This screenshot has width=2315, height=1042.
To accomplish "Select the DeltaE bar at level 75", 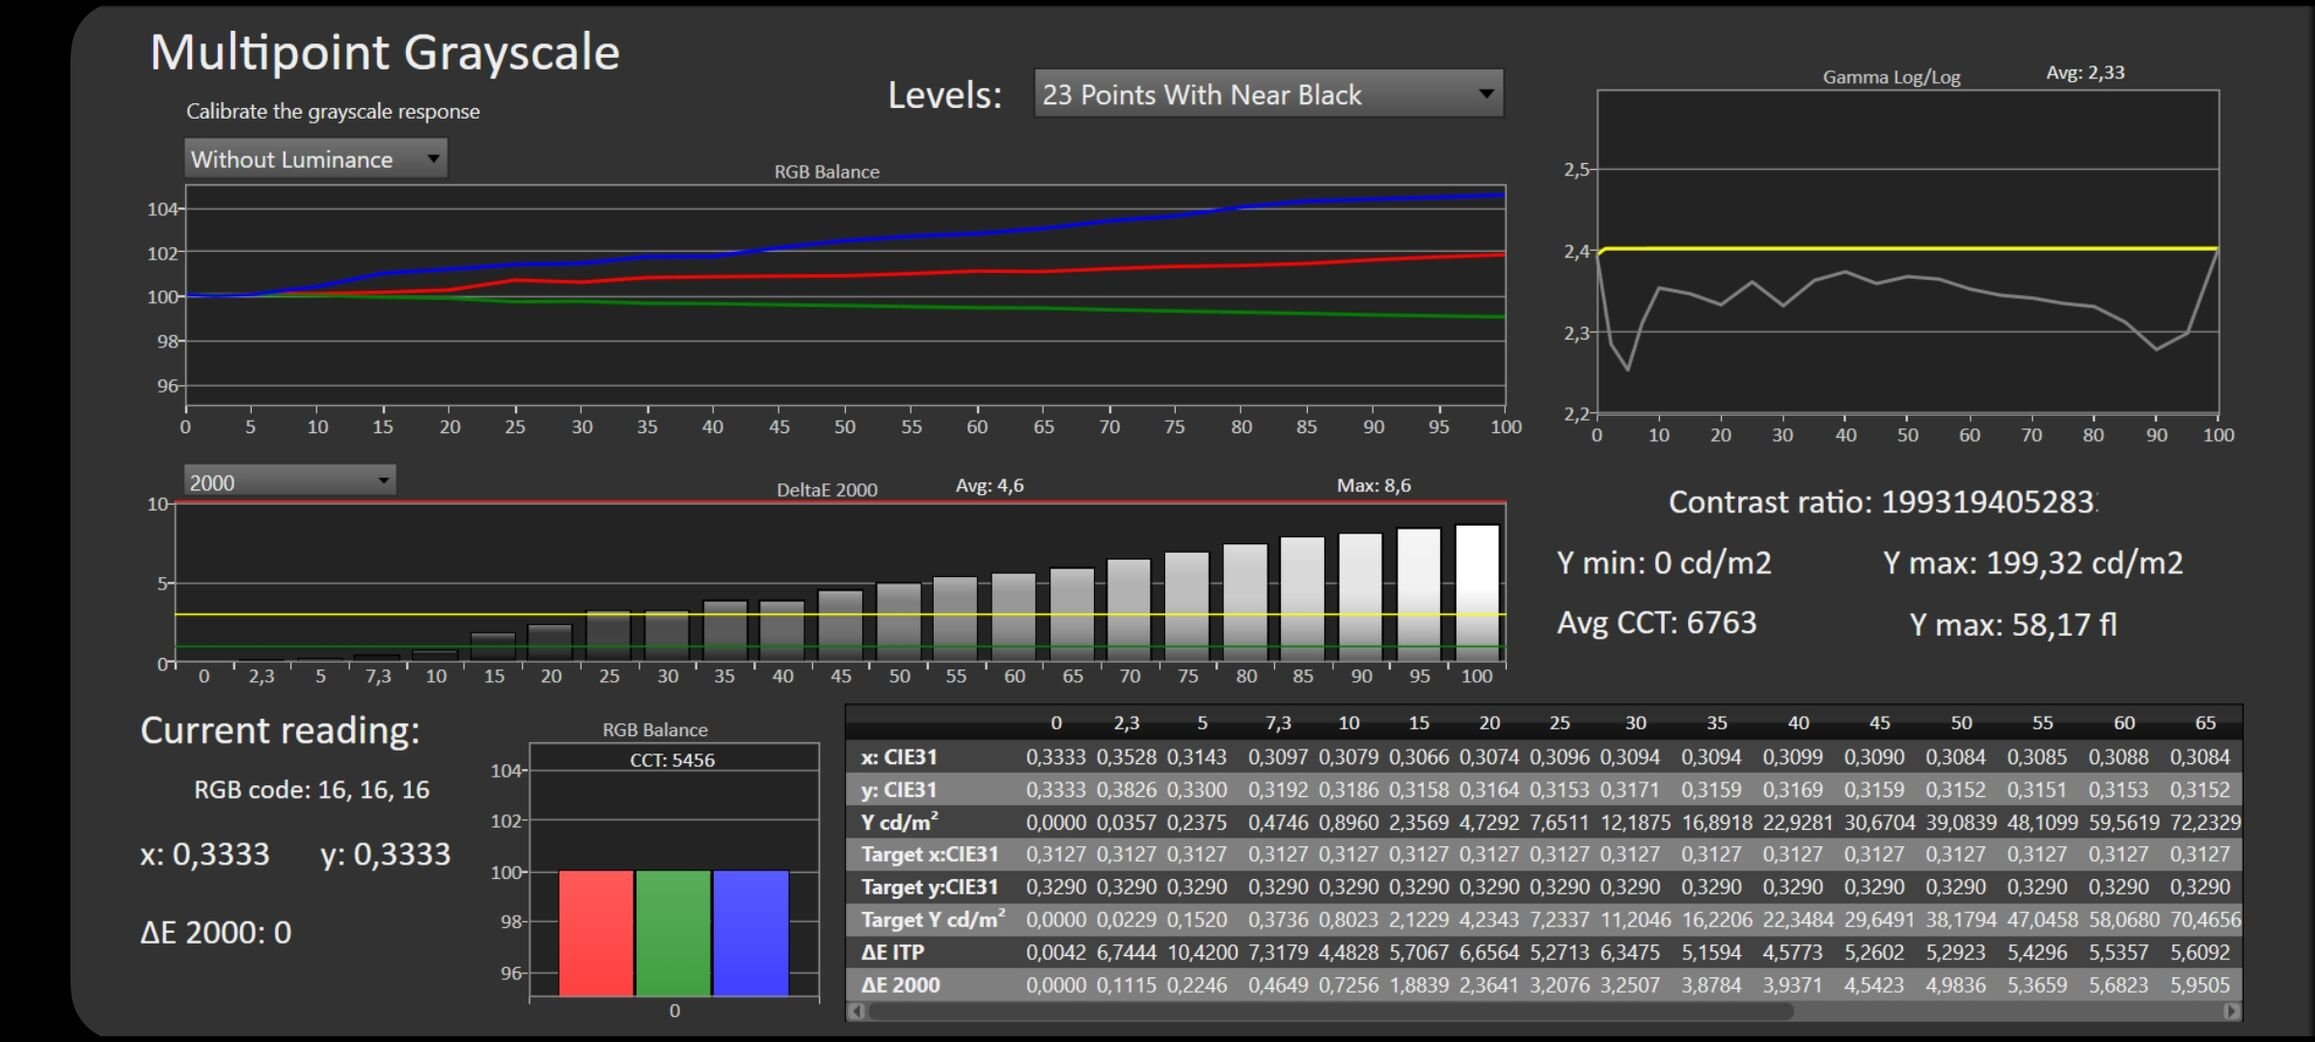I will (x=1187, y=606).
